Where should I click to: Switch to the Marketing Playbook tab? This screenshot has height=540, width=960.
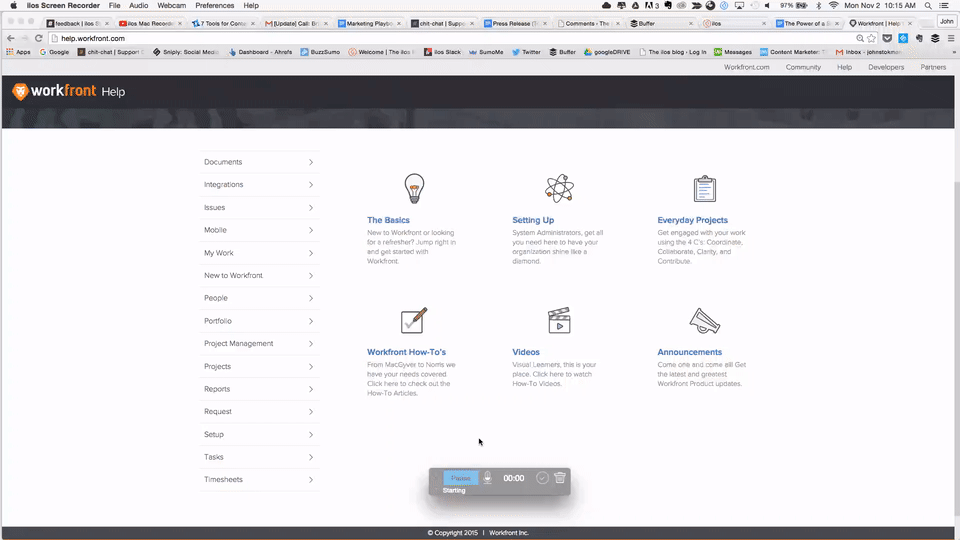tap(369, 23)
